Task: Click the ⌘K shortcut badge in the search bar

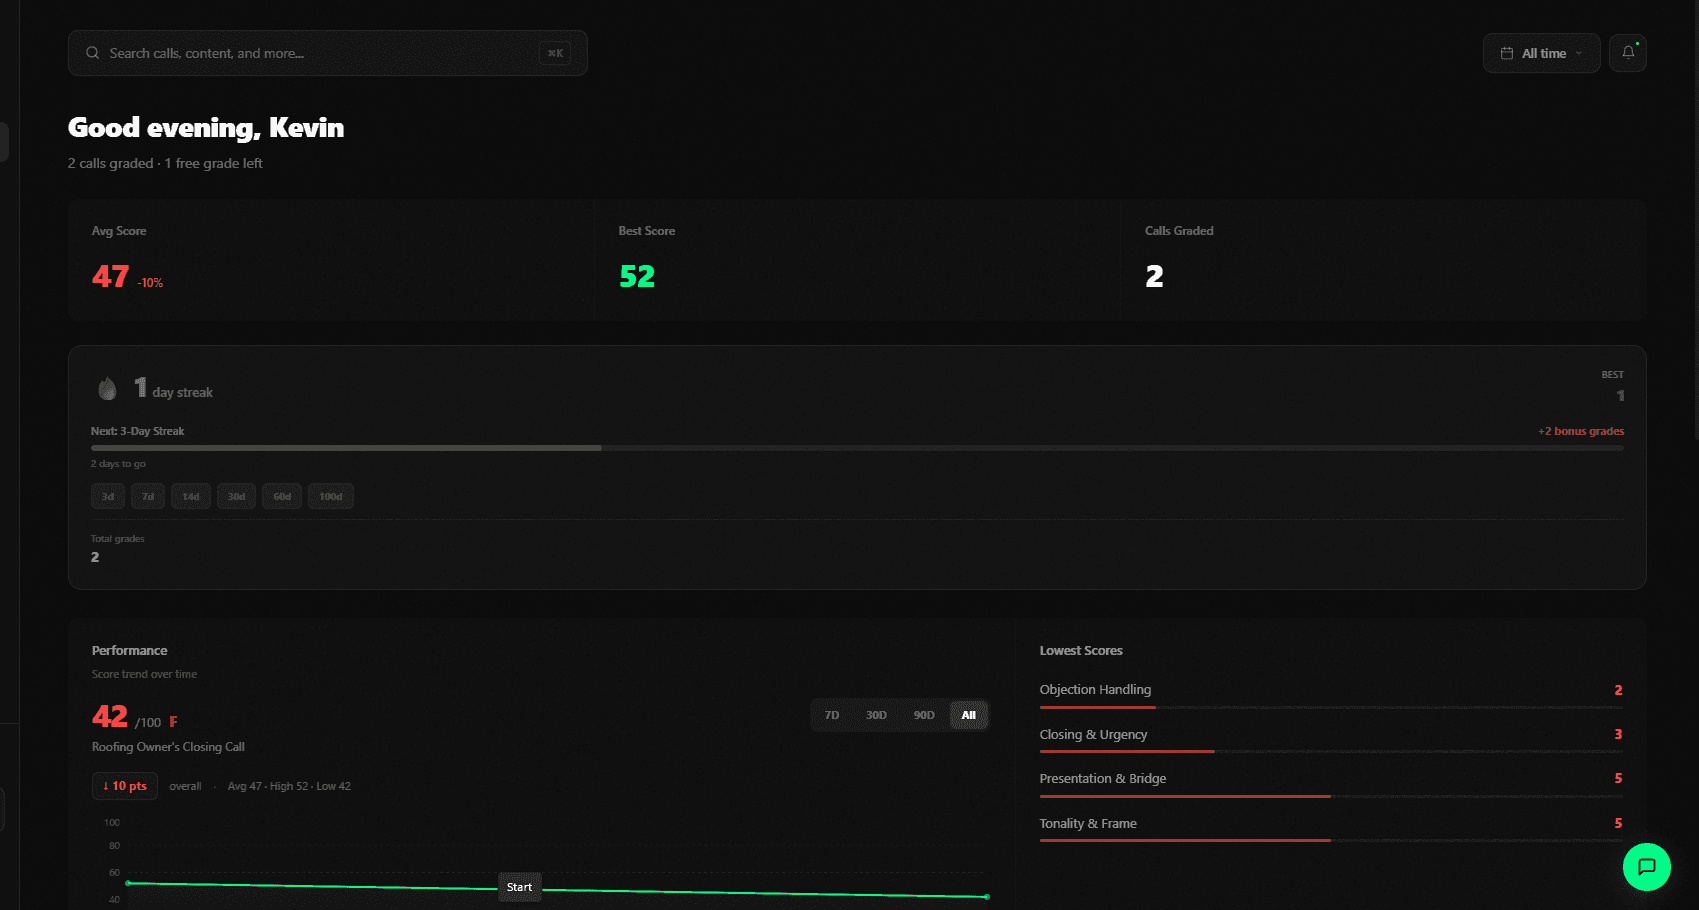Action: (555, 53)
